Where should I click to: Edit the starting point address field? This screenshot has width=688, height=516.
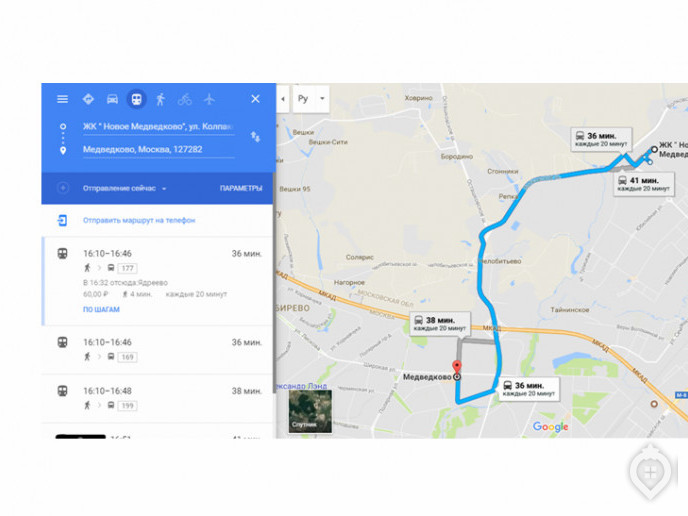point(158,127)
